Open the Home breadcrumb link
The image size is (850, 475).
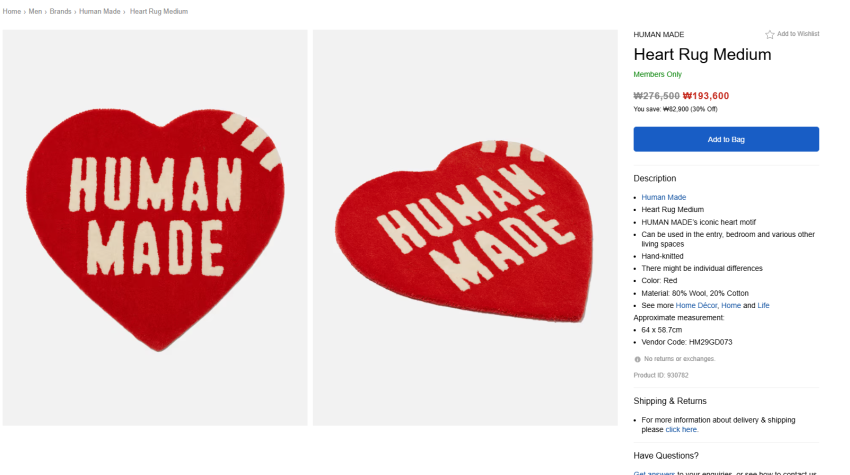[11, 11]
